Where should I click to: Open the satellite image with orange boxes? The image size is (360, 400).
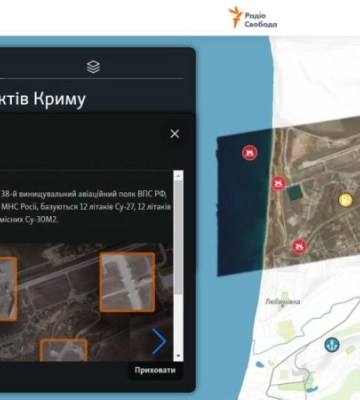86,302
